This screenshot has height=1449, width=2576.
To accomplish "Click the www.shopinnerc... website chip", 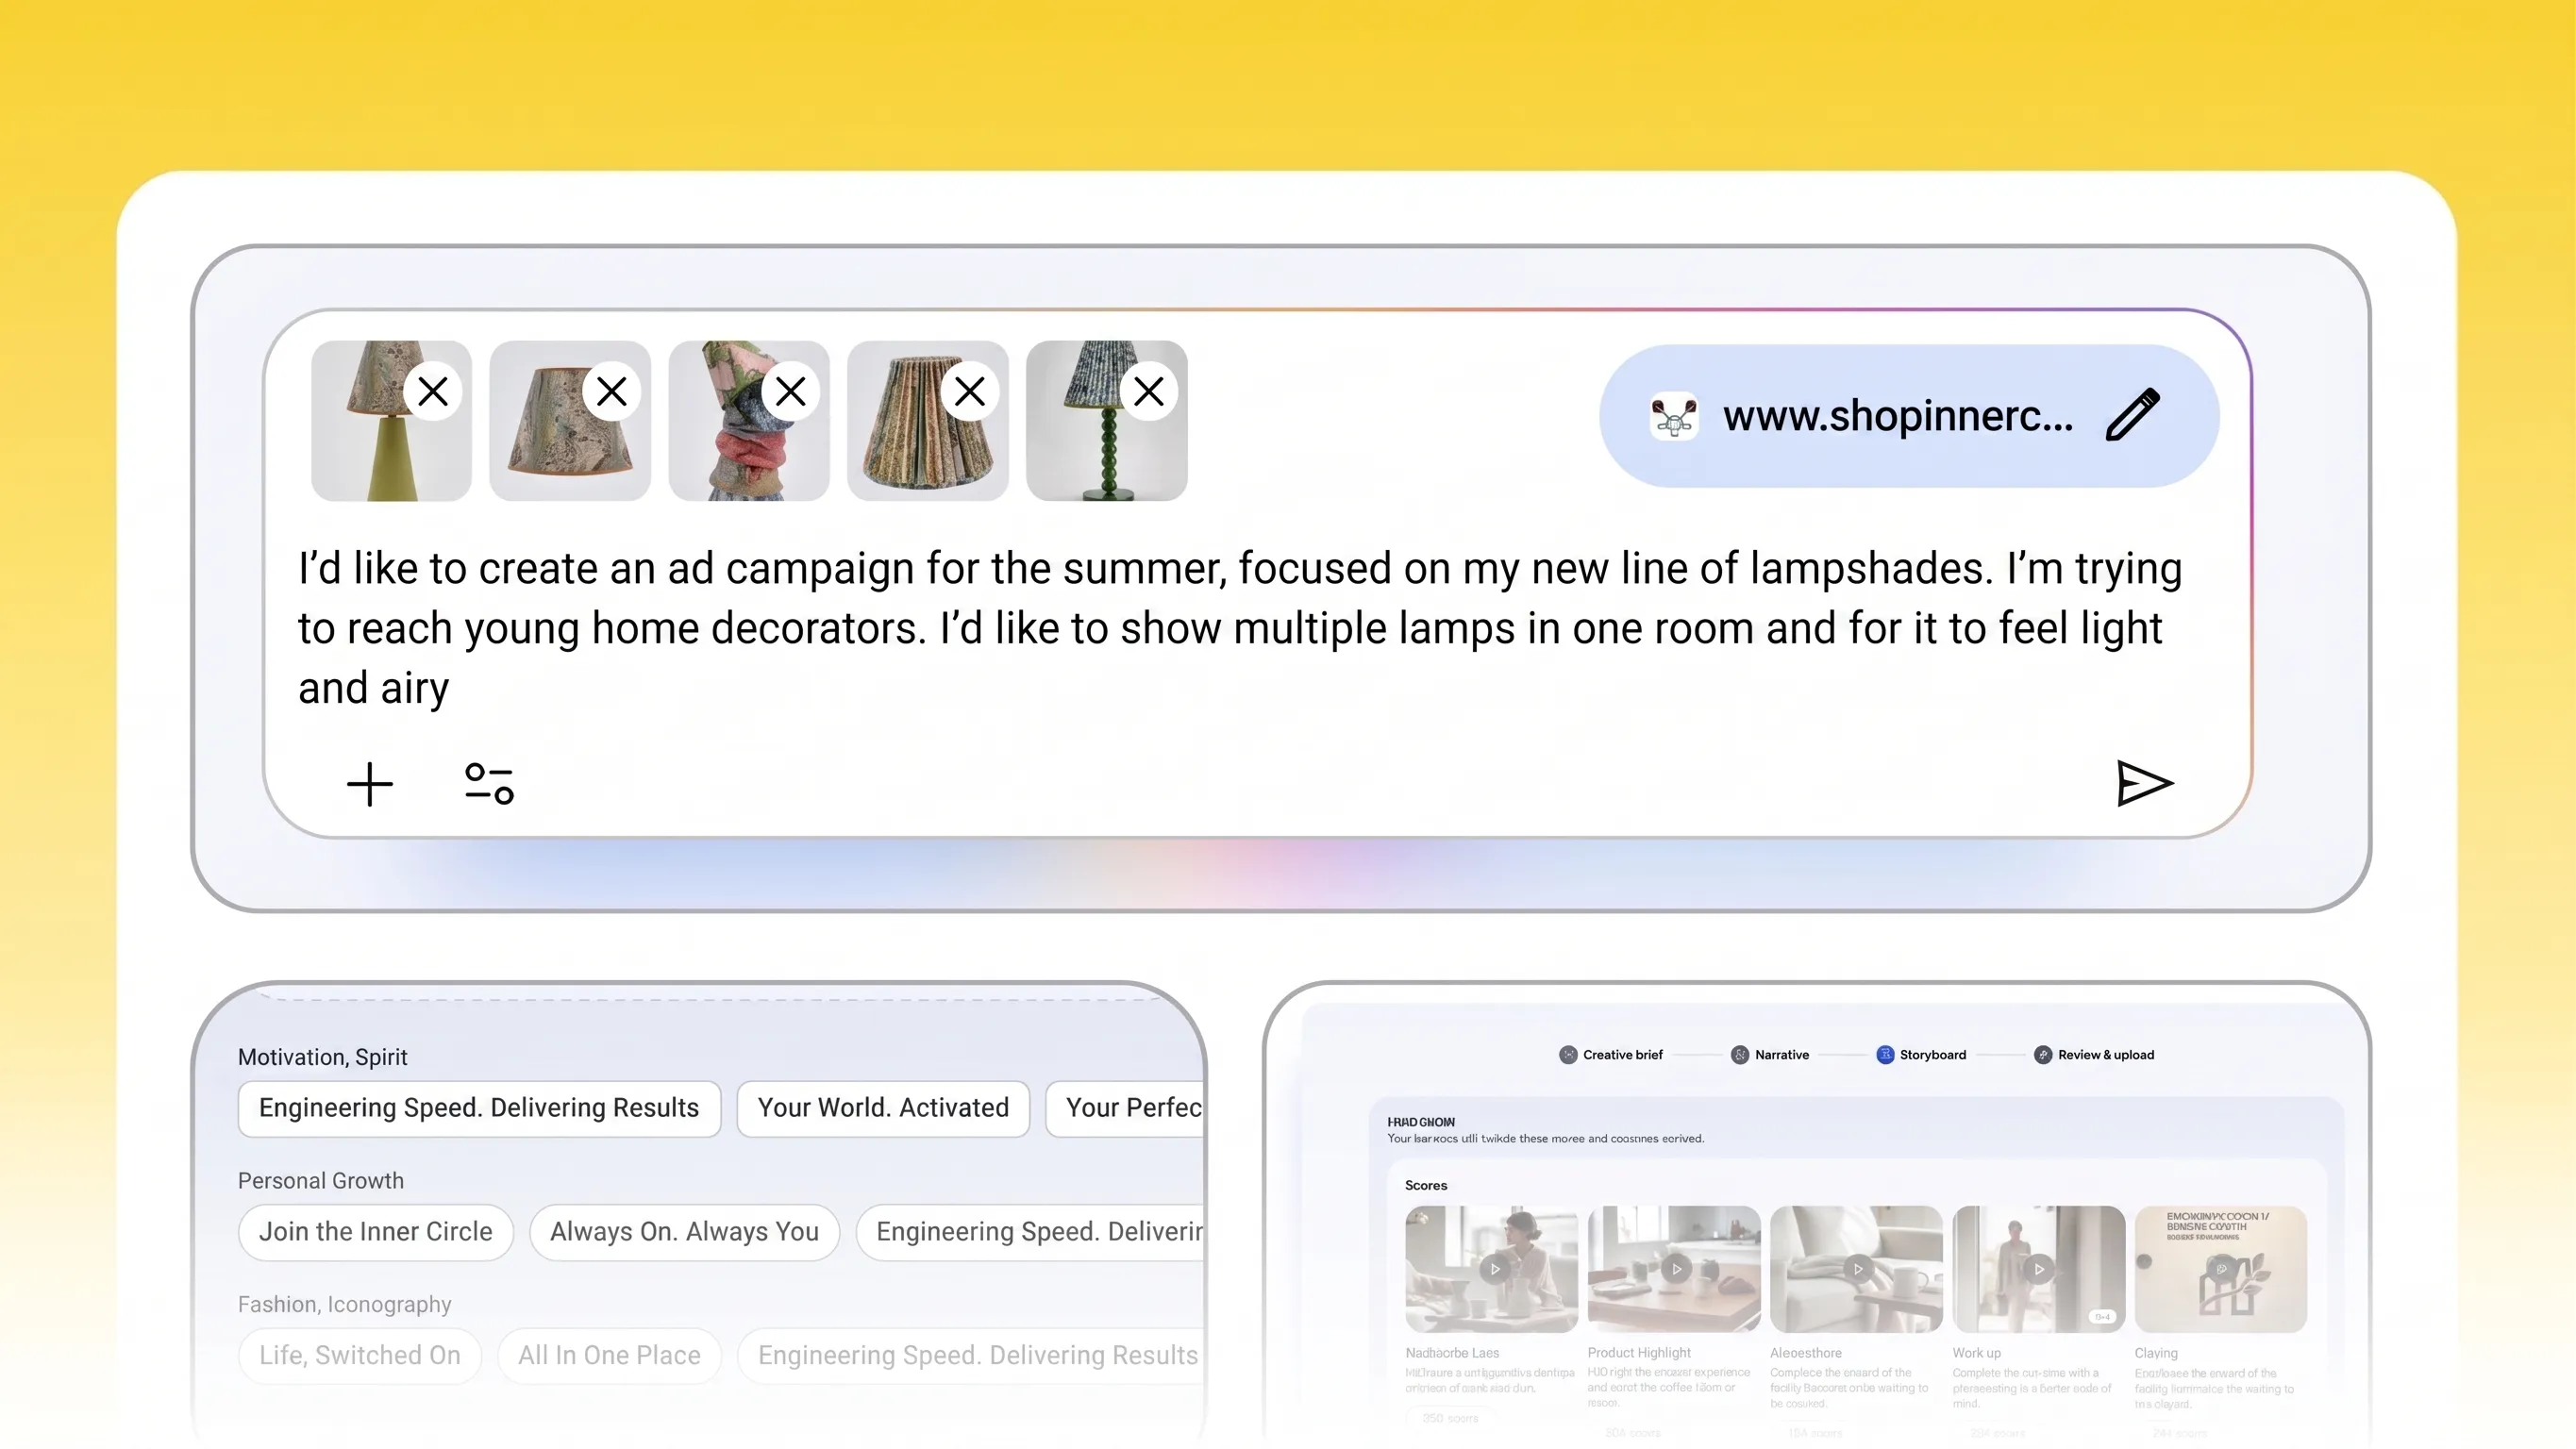I will point(1909,416).
